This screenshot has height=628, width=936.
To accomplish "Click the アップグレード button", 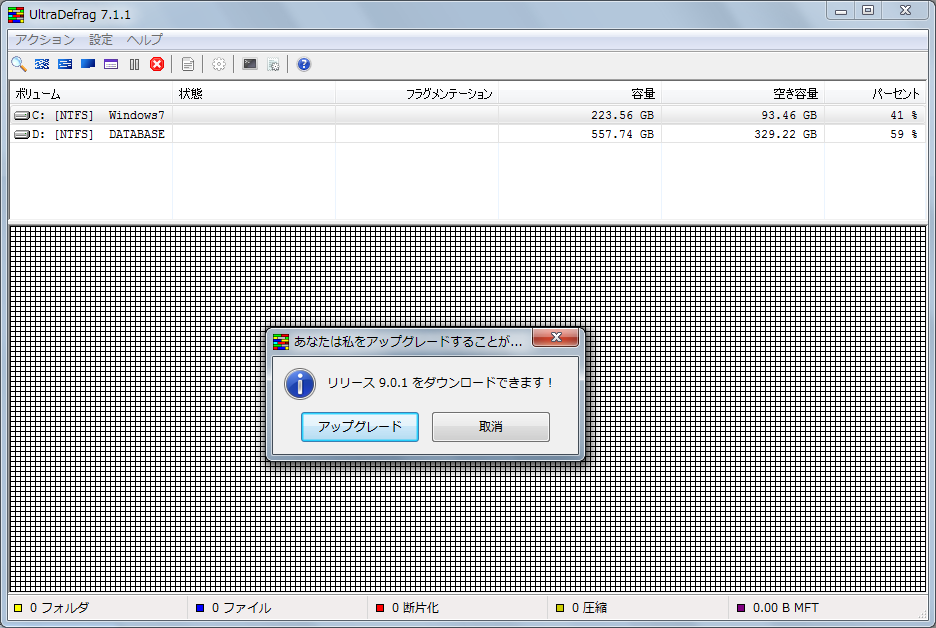I will pyautogui.click(x=360, y=427).
